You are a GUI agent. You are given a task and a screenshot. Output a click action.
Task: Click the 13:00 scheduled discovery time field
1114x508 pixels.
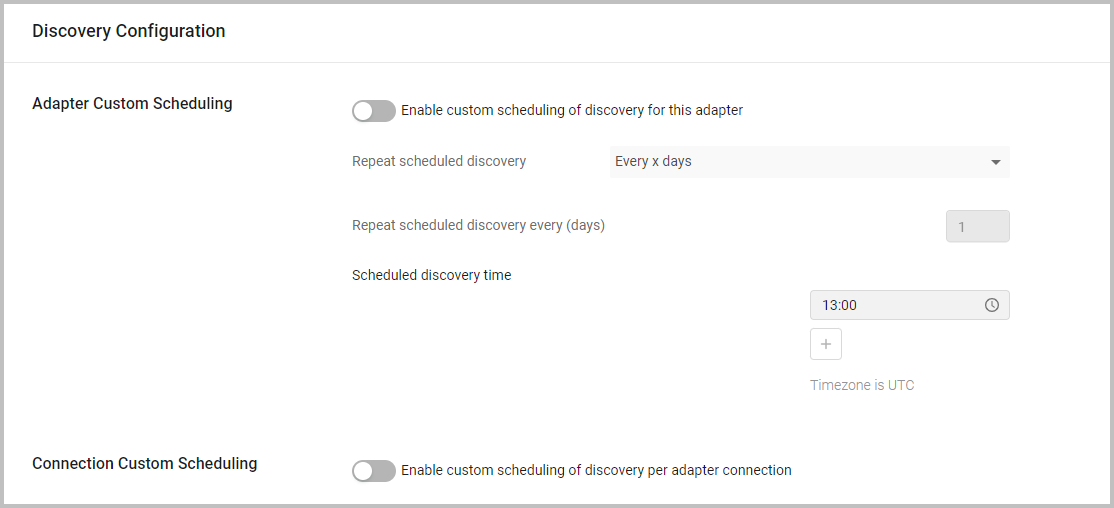900,305
